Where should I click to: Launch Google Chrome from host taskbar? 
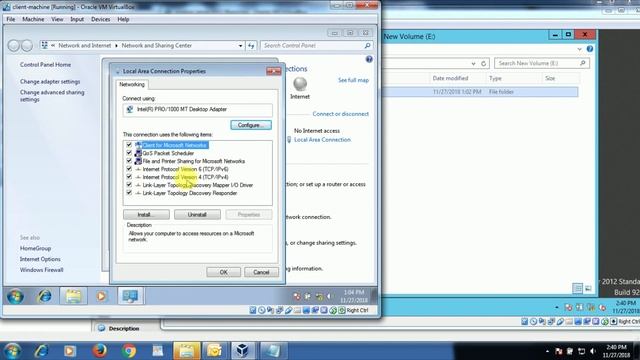[129, 351]
